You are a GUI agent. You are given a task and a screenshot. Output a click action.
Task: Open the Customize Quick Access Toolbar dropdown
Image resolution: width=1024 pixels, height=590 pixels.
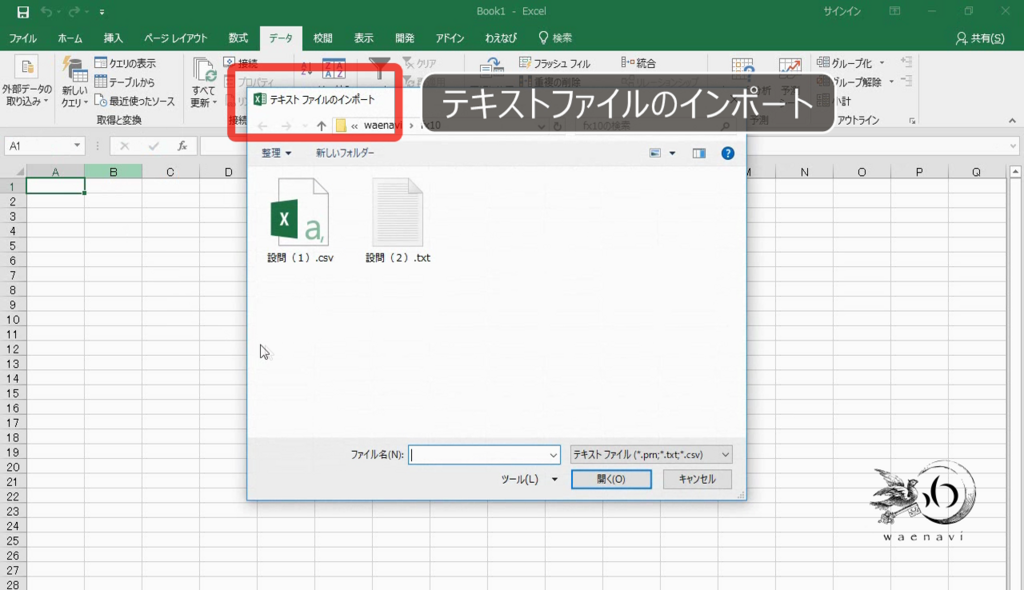[102, 12]
